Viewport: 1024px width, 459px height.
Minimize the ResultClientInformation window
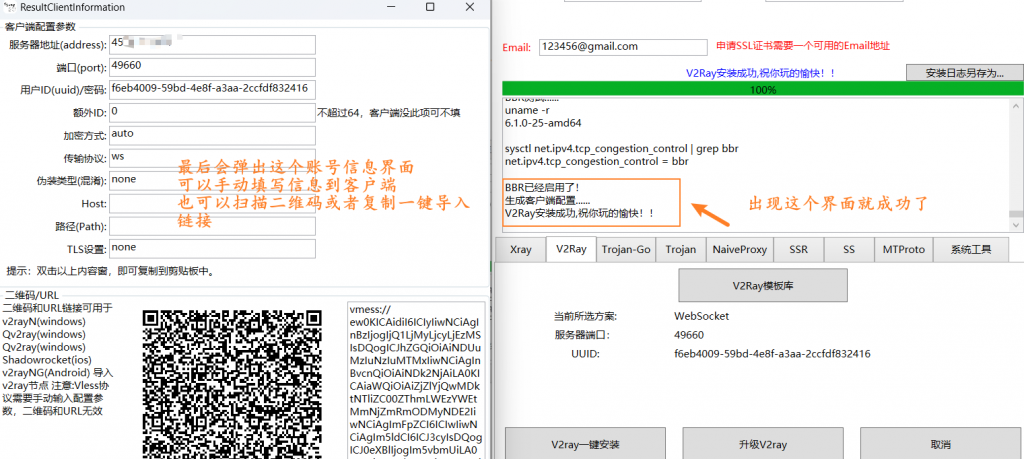point(387,7)
